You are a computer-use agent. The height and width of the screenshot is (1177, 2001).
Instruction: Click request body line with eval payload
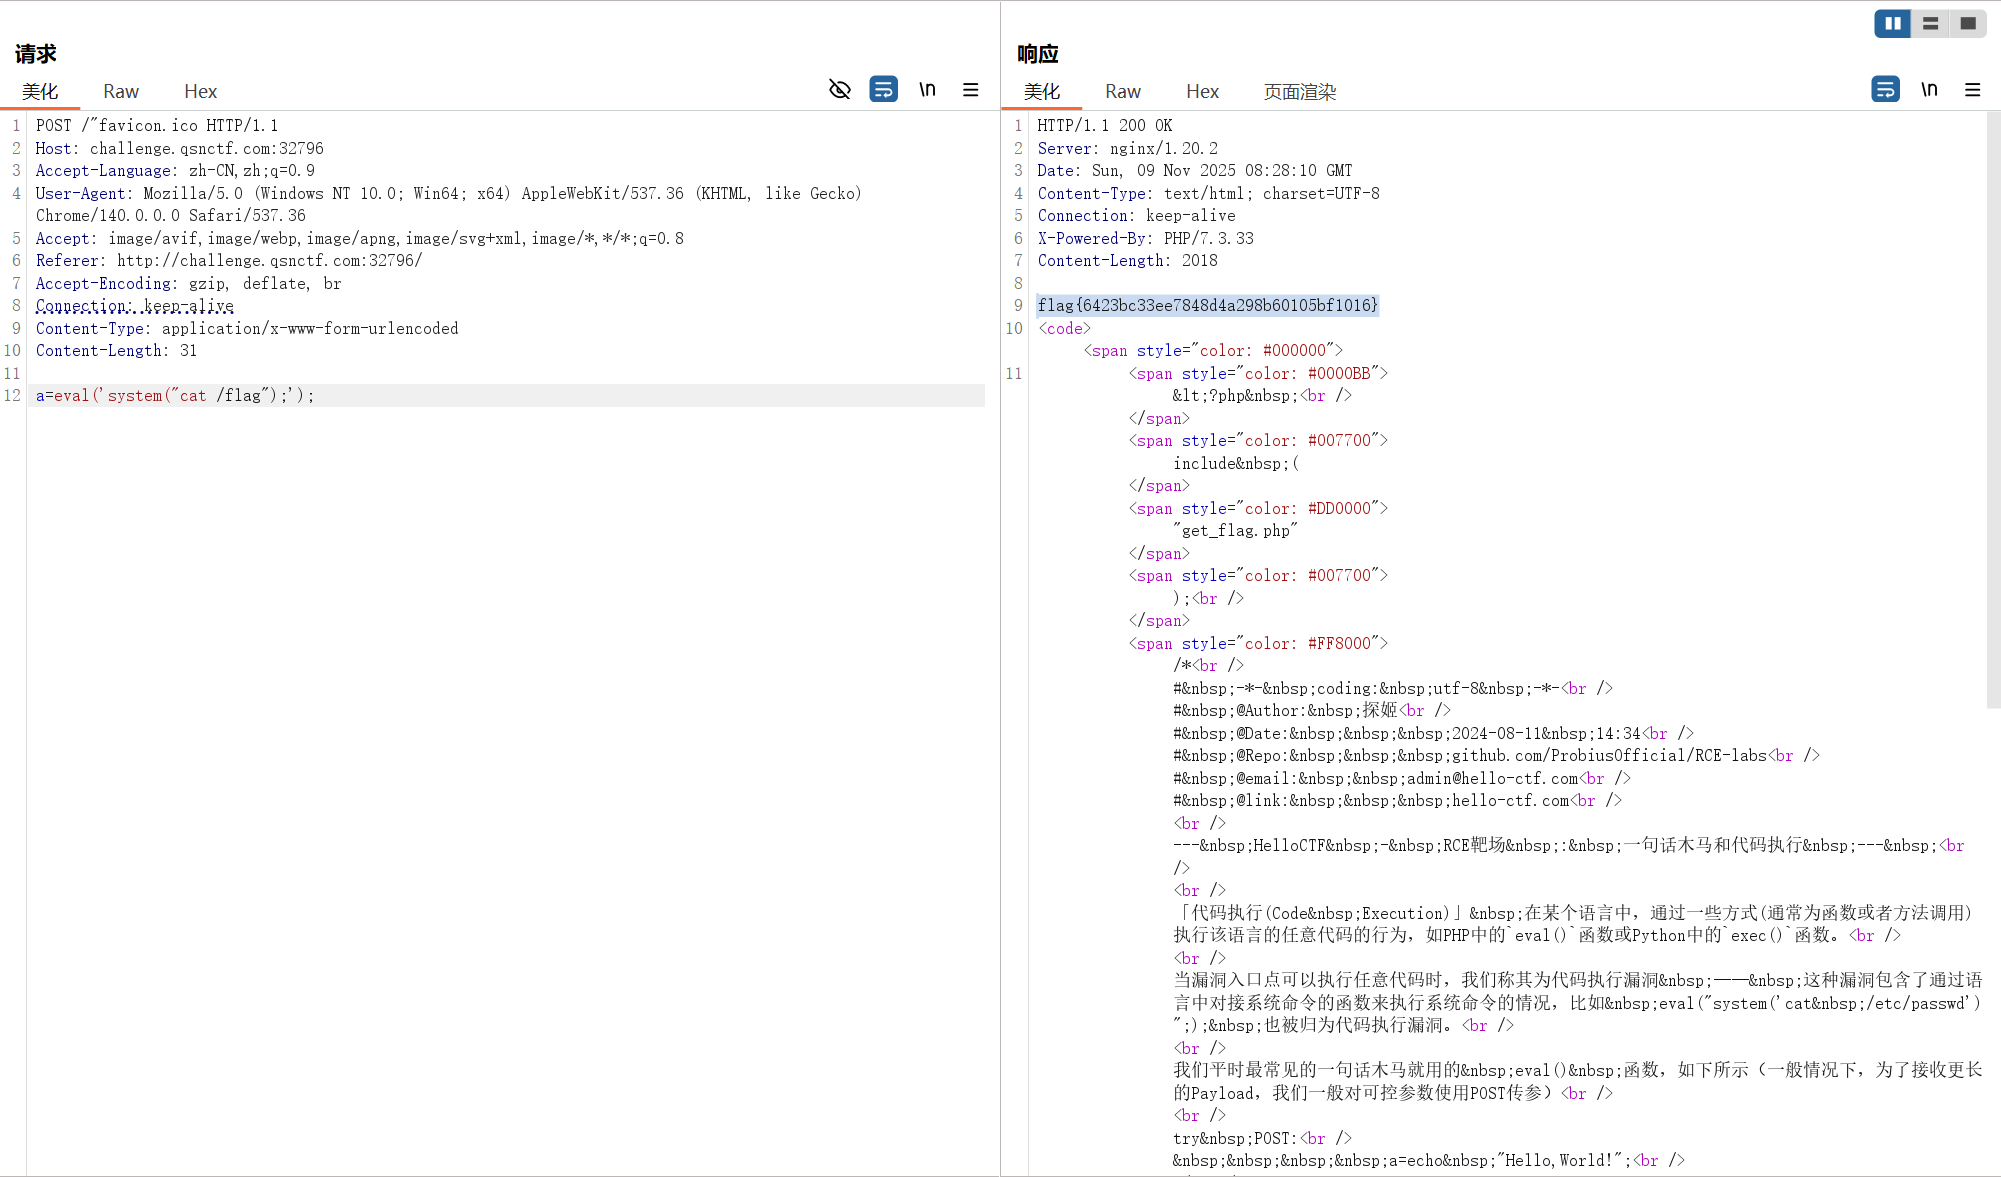coord(175,395)
